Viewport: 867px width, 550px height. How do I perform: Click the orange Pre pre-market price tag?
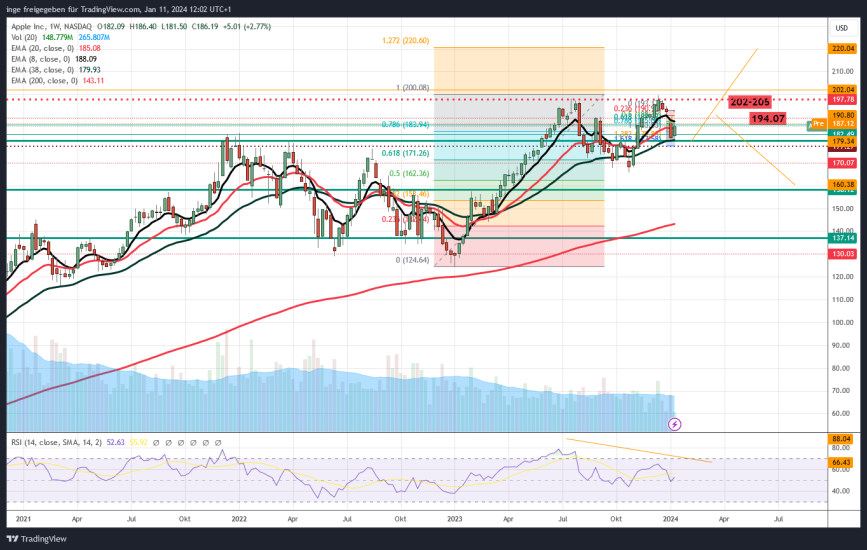(x=817, y=125)
